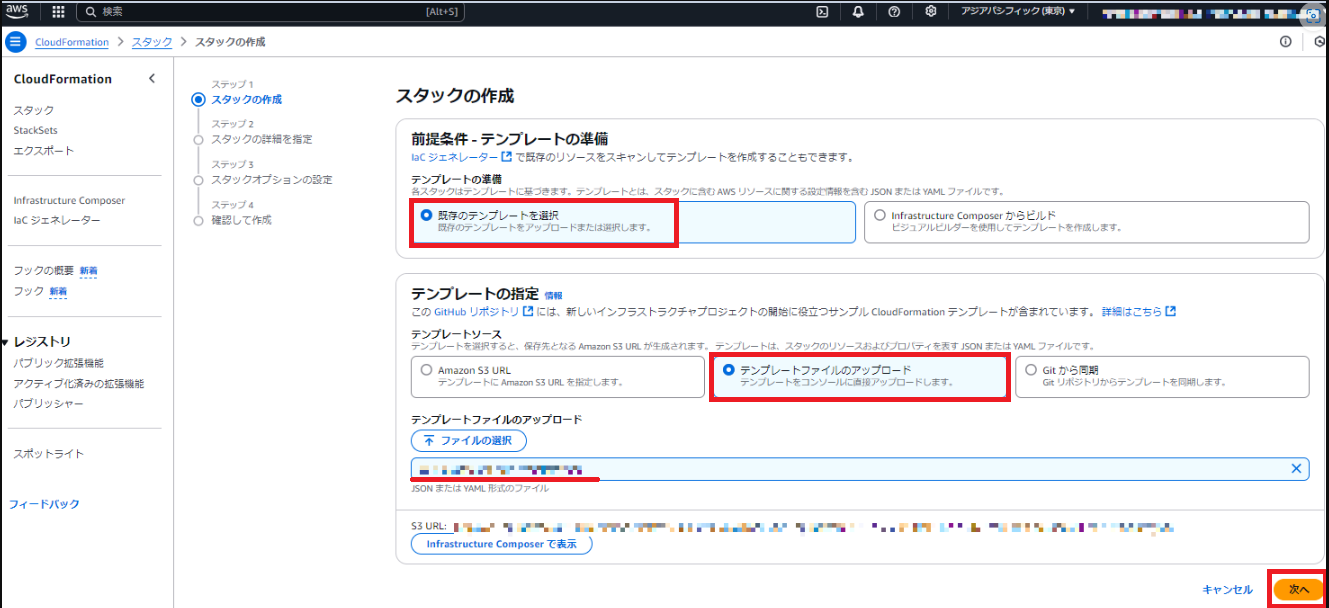Open the region selector アジアパシフィック (東京)
Screen dimensions: 1329x608
coord(1018,12)
